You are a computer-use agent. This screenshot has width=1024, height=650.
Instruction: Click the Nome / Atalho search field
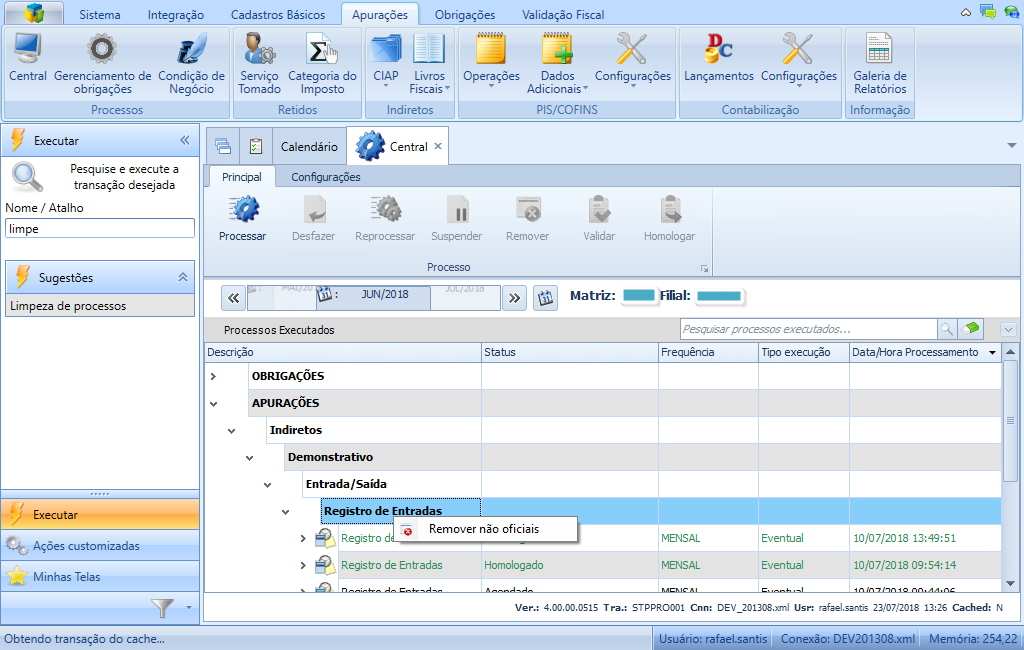(x=99, y=228)
